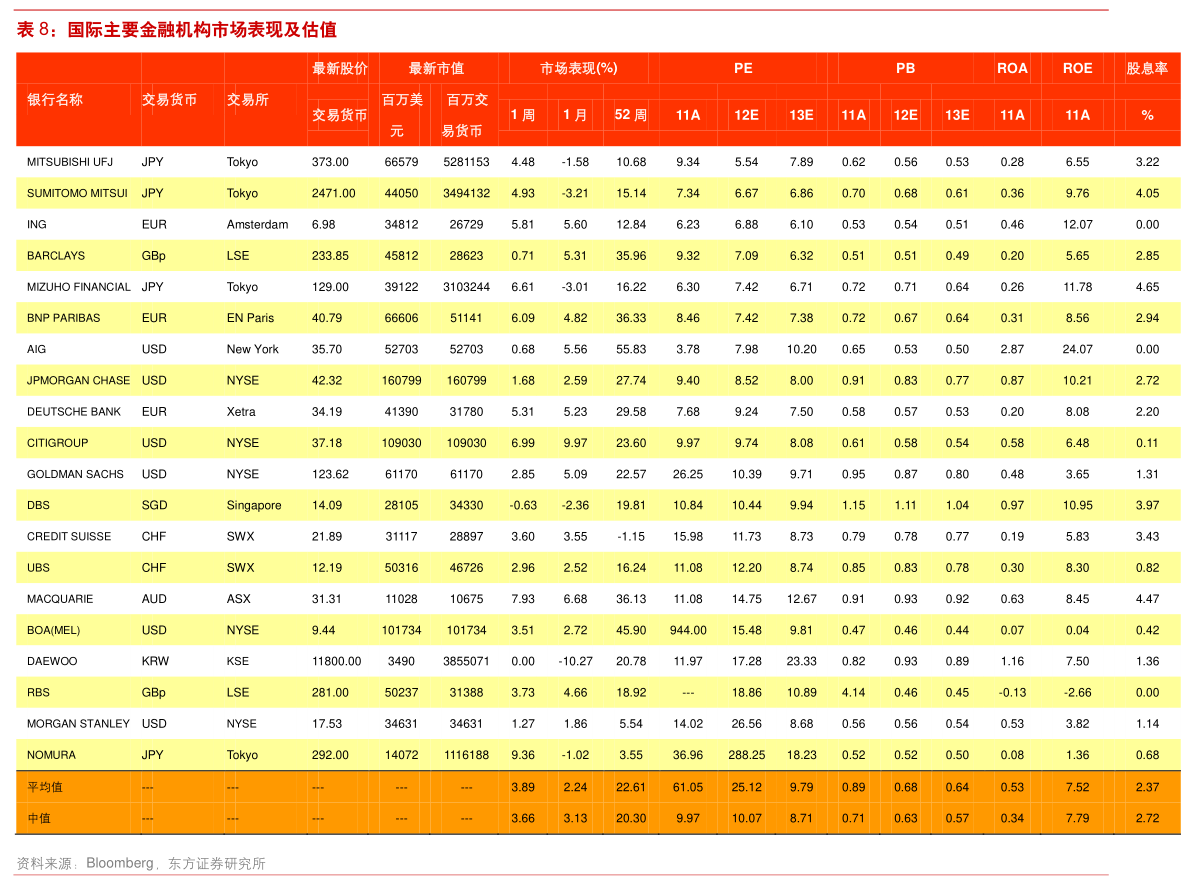
Task: Select the ING bank name cell
Action: [x=36, y=224]
